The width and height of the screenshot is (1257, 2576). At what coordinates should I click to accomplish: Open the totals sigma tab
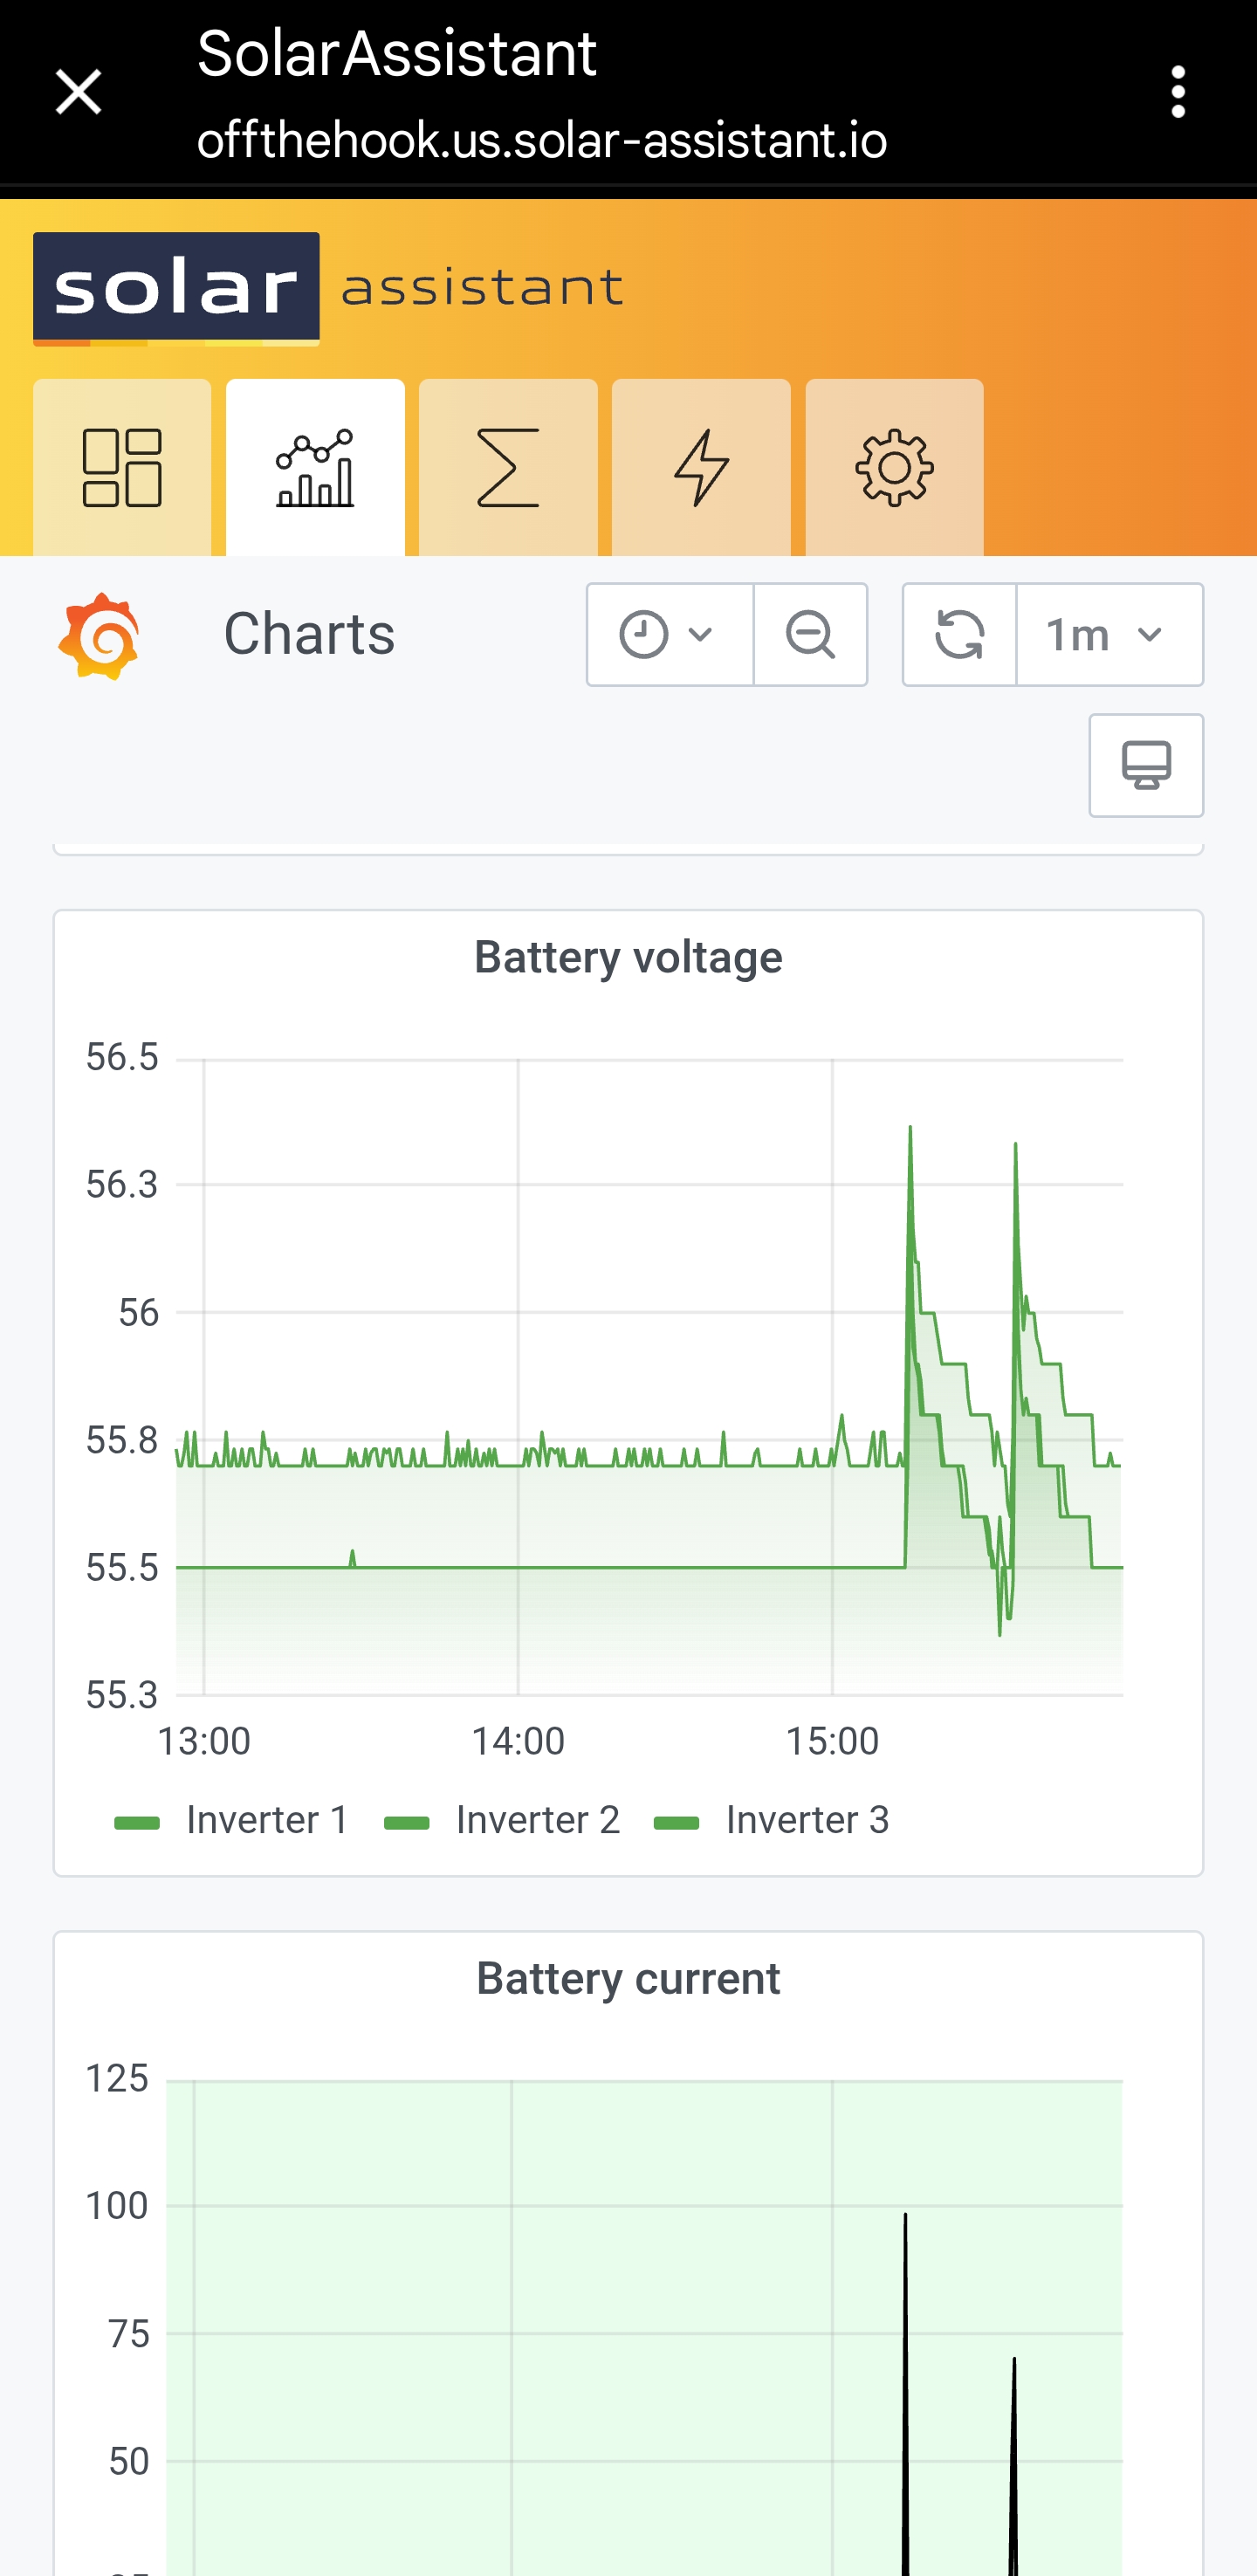coord(508,467)
